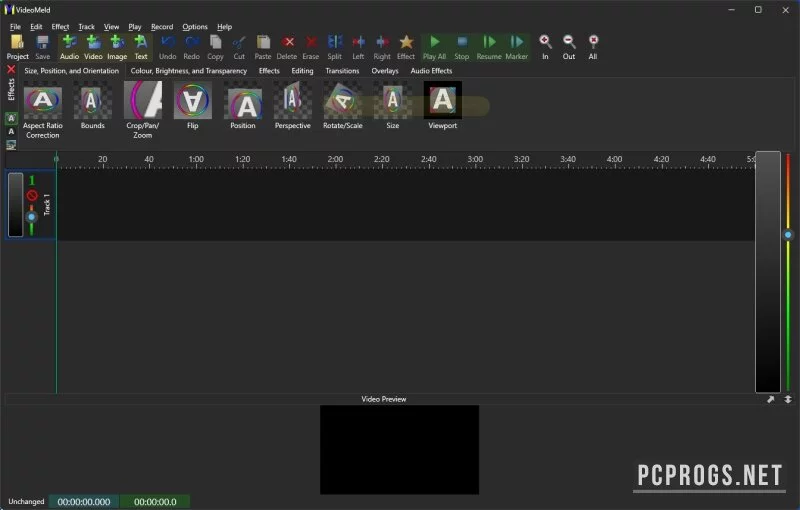The width and height of the screenshot is (800, 510).
Task: Zoom Out on the timeline
Action: (569, 47)
